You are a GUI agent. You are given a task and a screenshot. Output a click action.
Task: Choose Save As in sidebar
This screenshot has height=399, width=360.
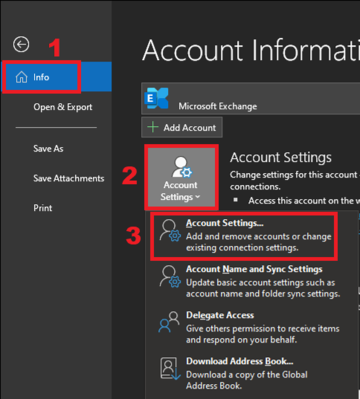coord(48,149)
